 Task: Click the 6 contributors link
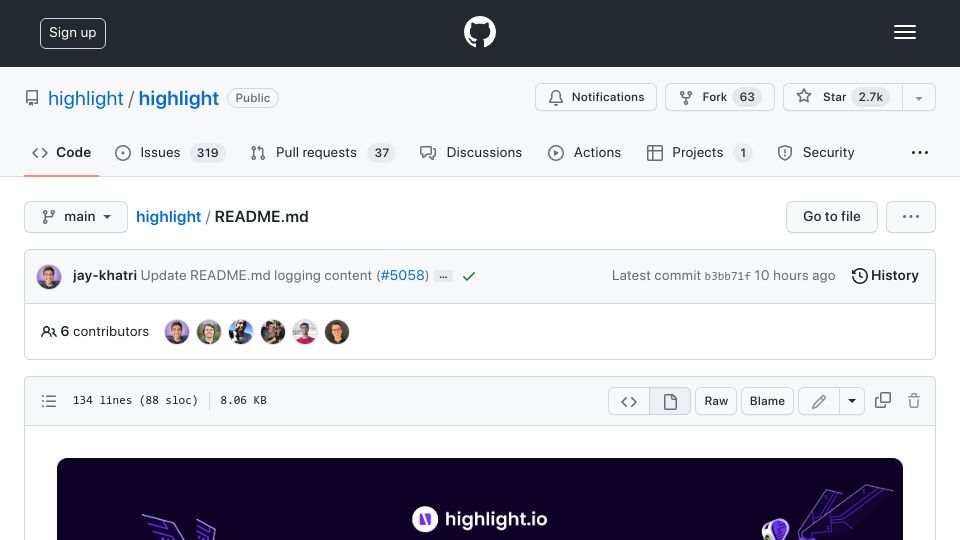(x=95, y=331)
